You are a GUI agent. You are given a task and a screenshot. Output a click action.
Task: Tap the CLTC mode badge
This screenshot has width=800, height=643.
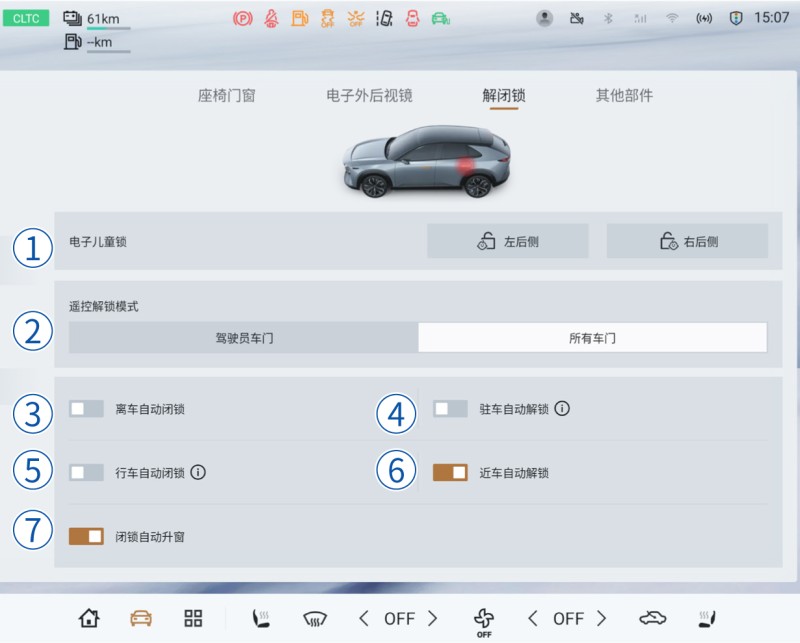pyautogui.click(x=26, y=18)
